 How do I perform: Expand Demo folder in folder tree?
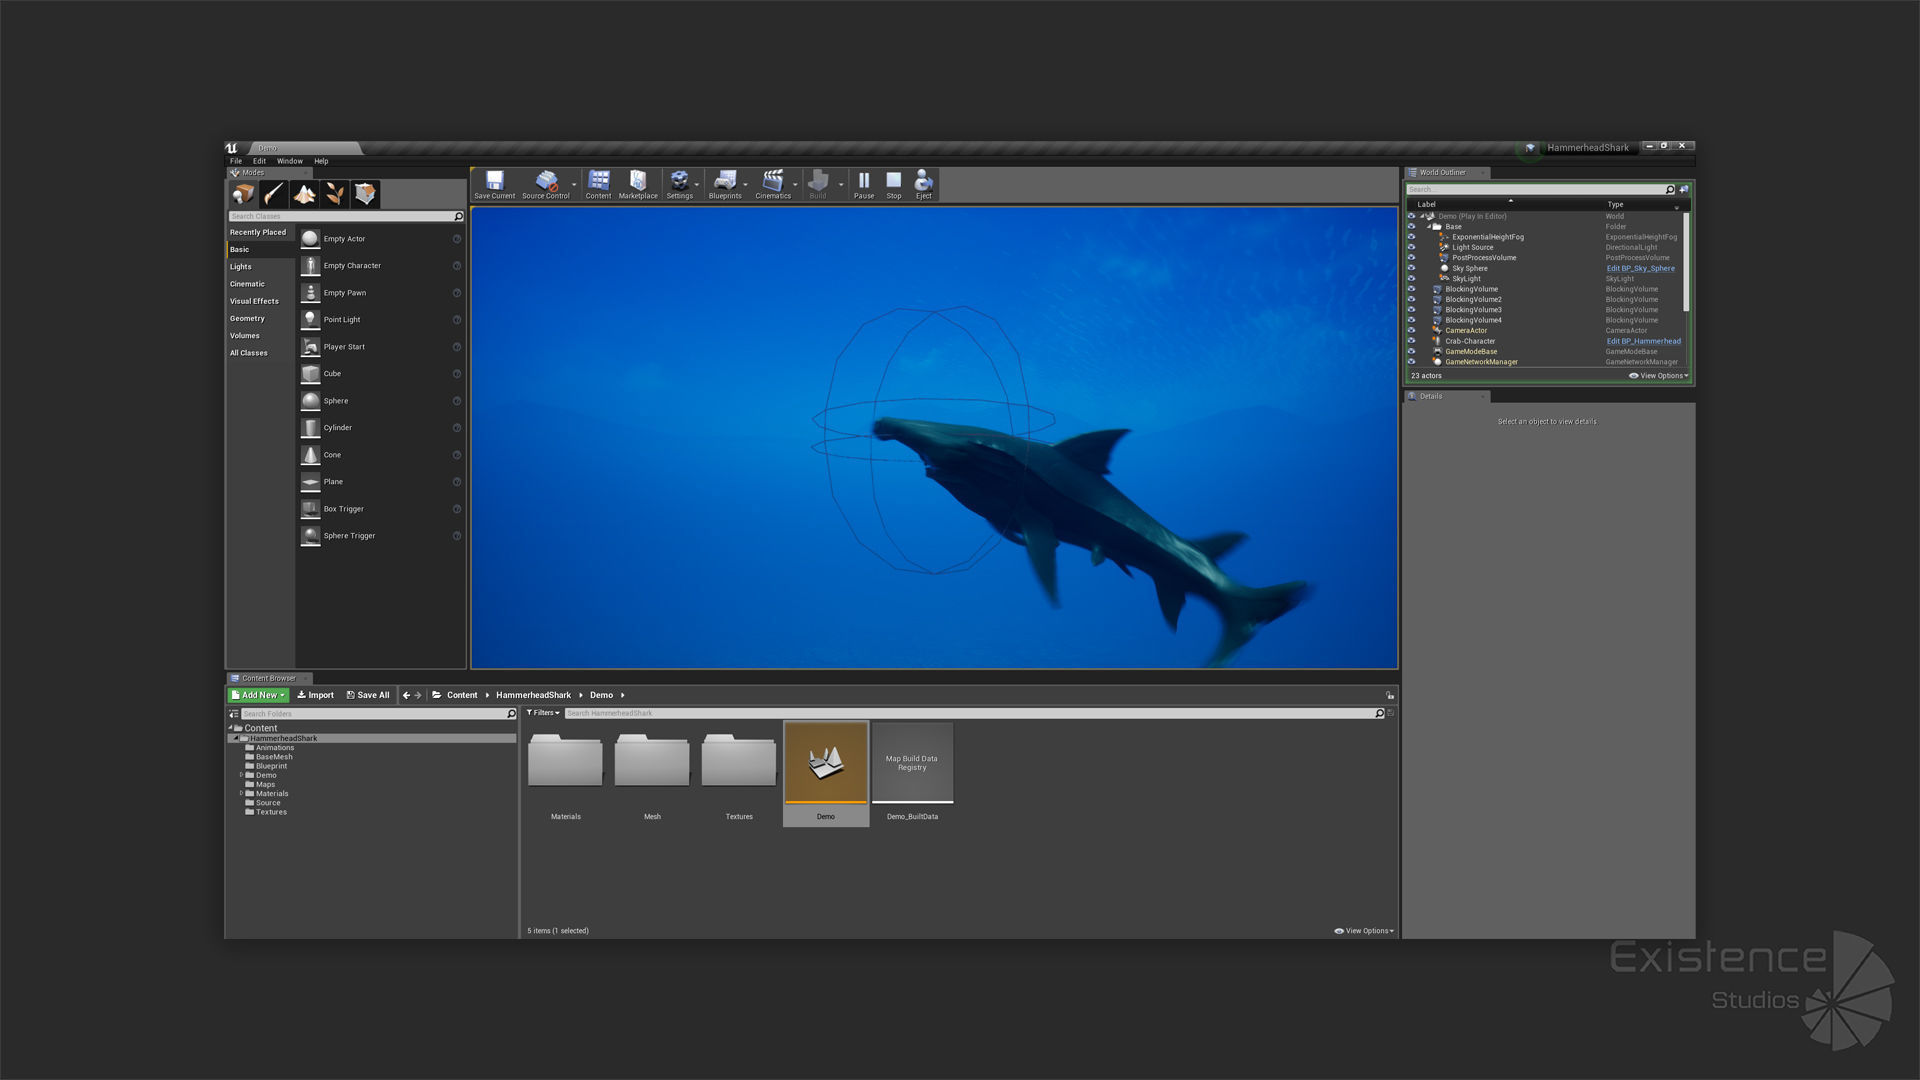[241, 775]
